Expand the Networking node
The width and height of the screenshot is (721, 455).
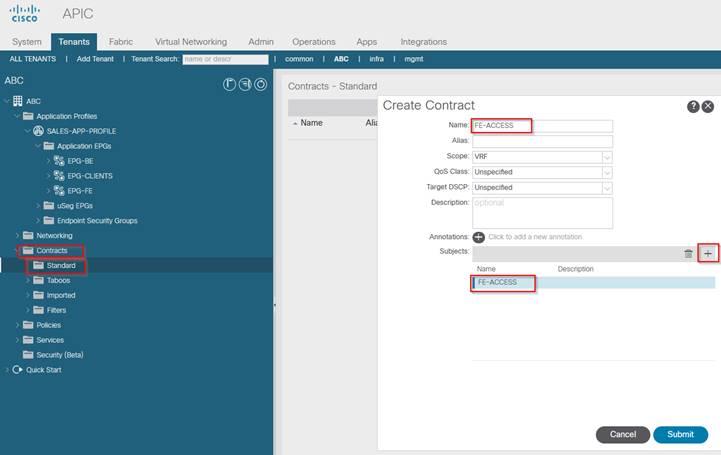pyautogui.click(x=17, y=235)
